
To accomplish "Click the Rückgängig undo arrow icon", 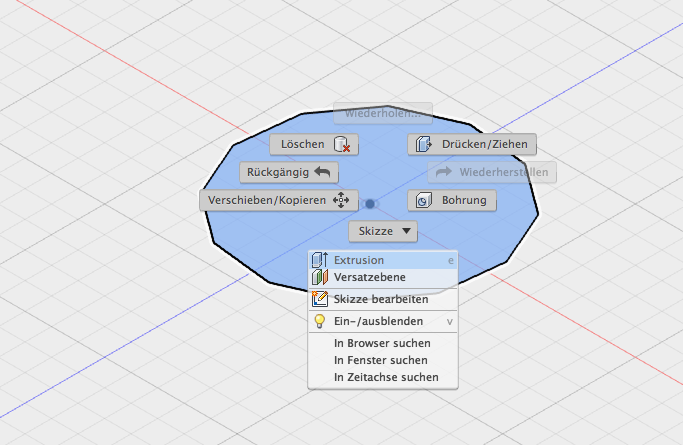I will coord(322,172).
